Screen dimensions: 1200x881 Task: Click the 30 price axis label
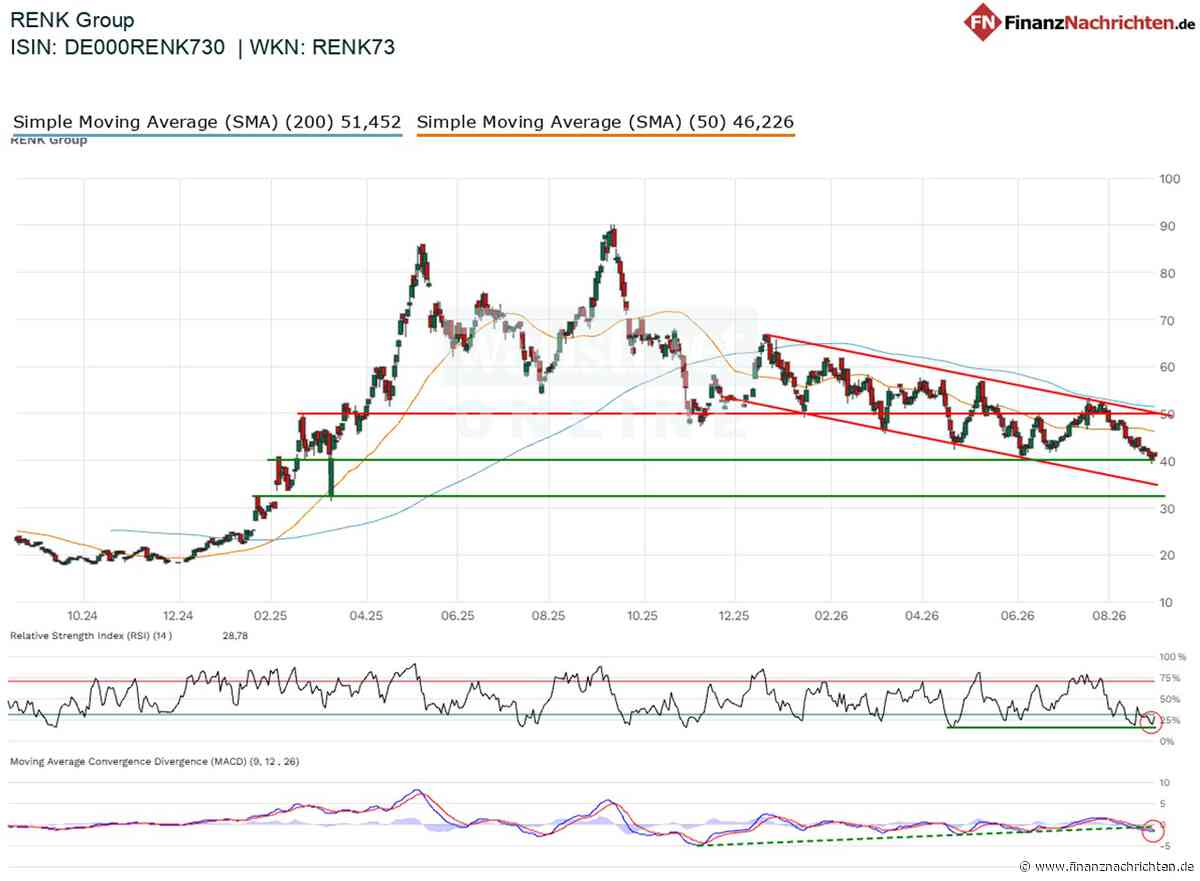click(1166, 508)
